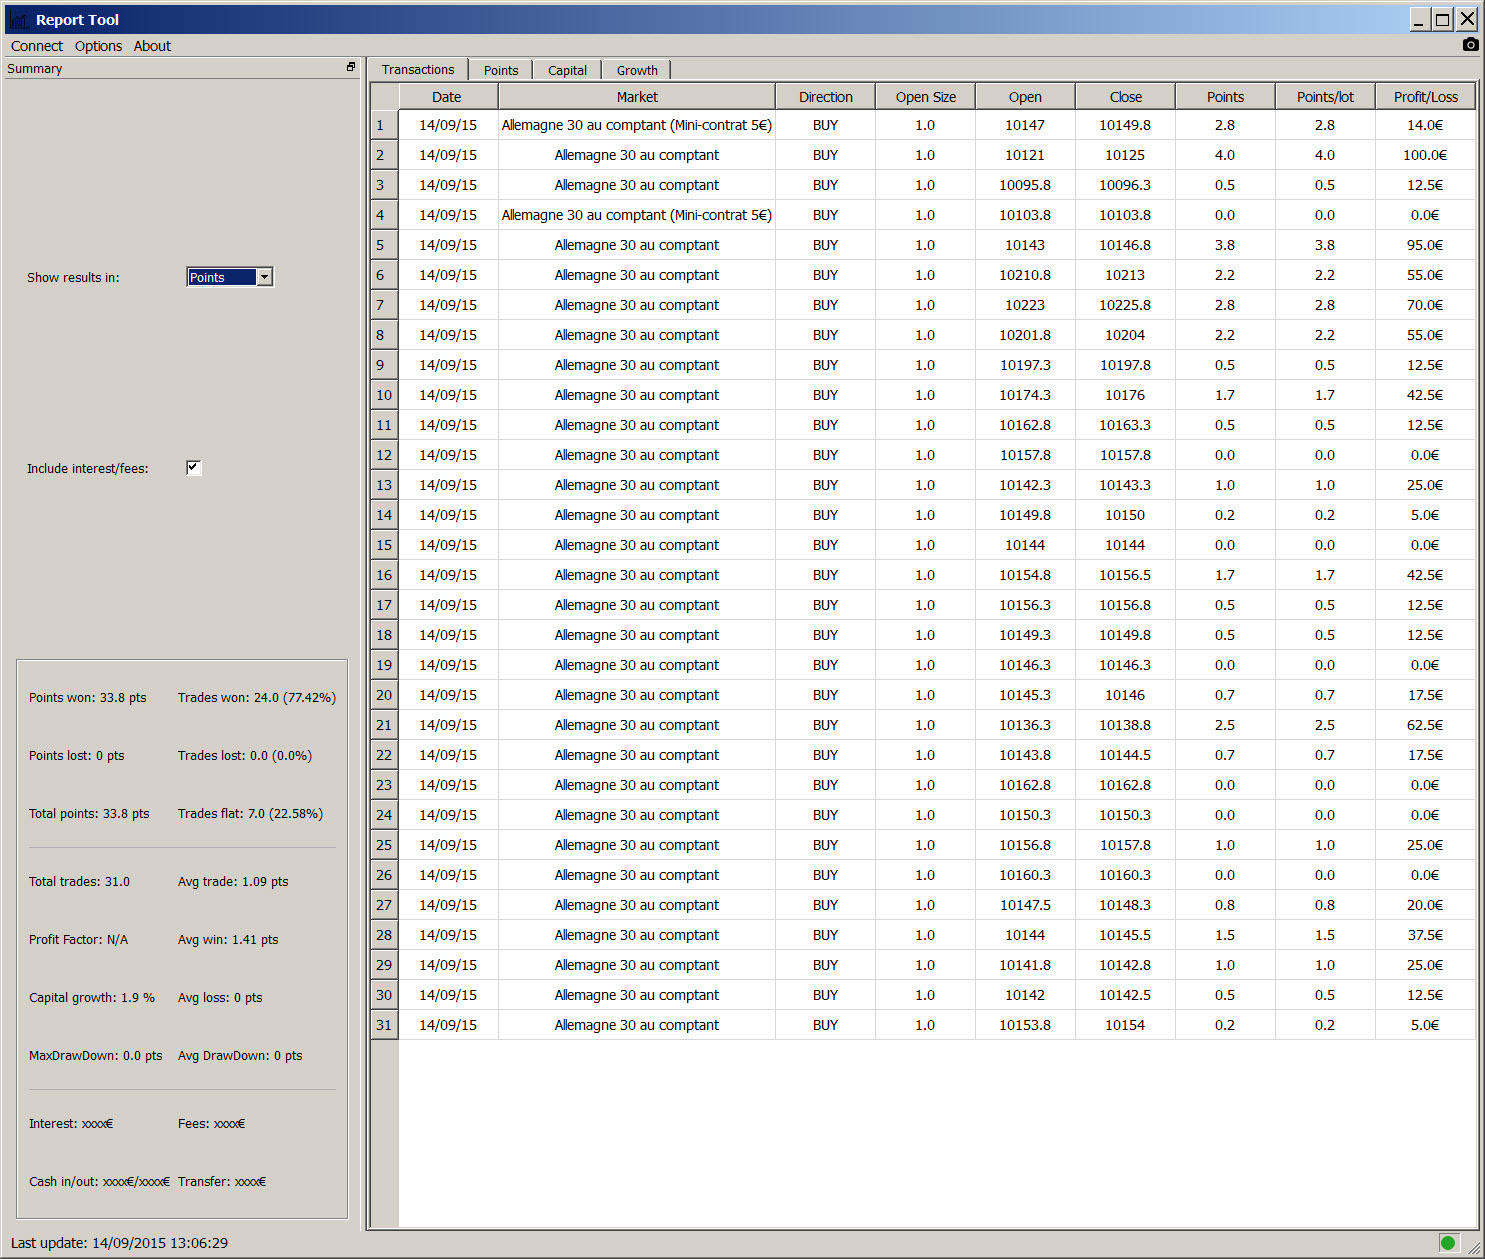The width and height of the screenshot is (1485, 1259).
Task: Undock the Summary panel with float icon
Action: pyautogui.click(x=351, y=67)
